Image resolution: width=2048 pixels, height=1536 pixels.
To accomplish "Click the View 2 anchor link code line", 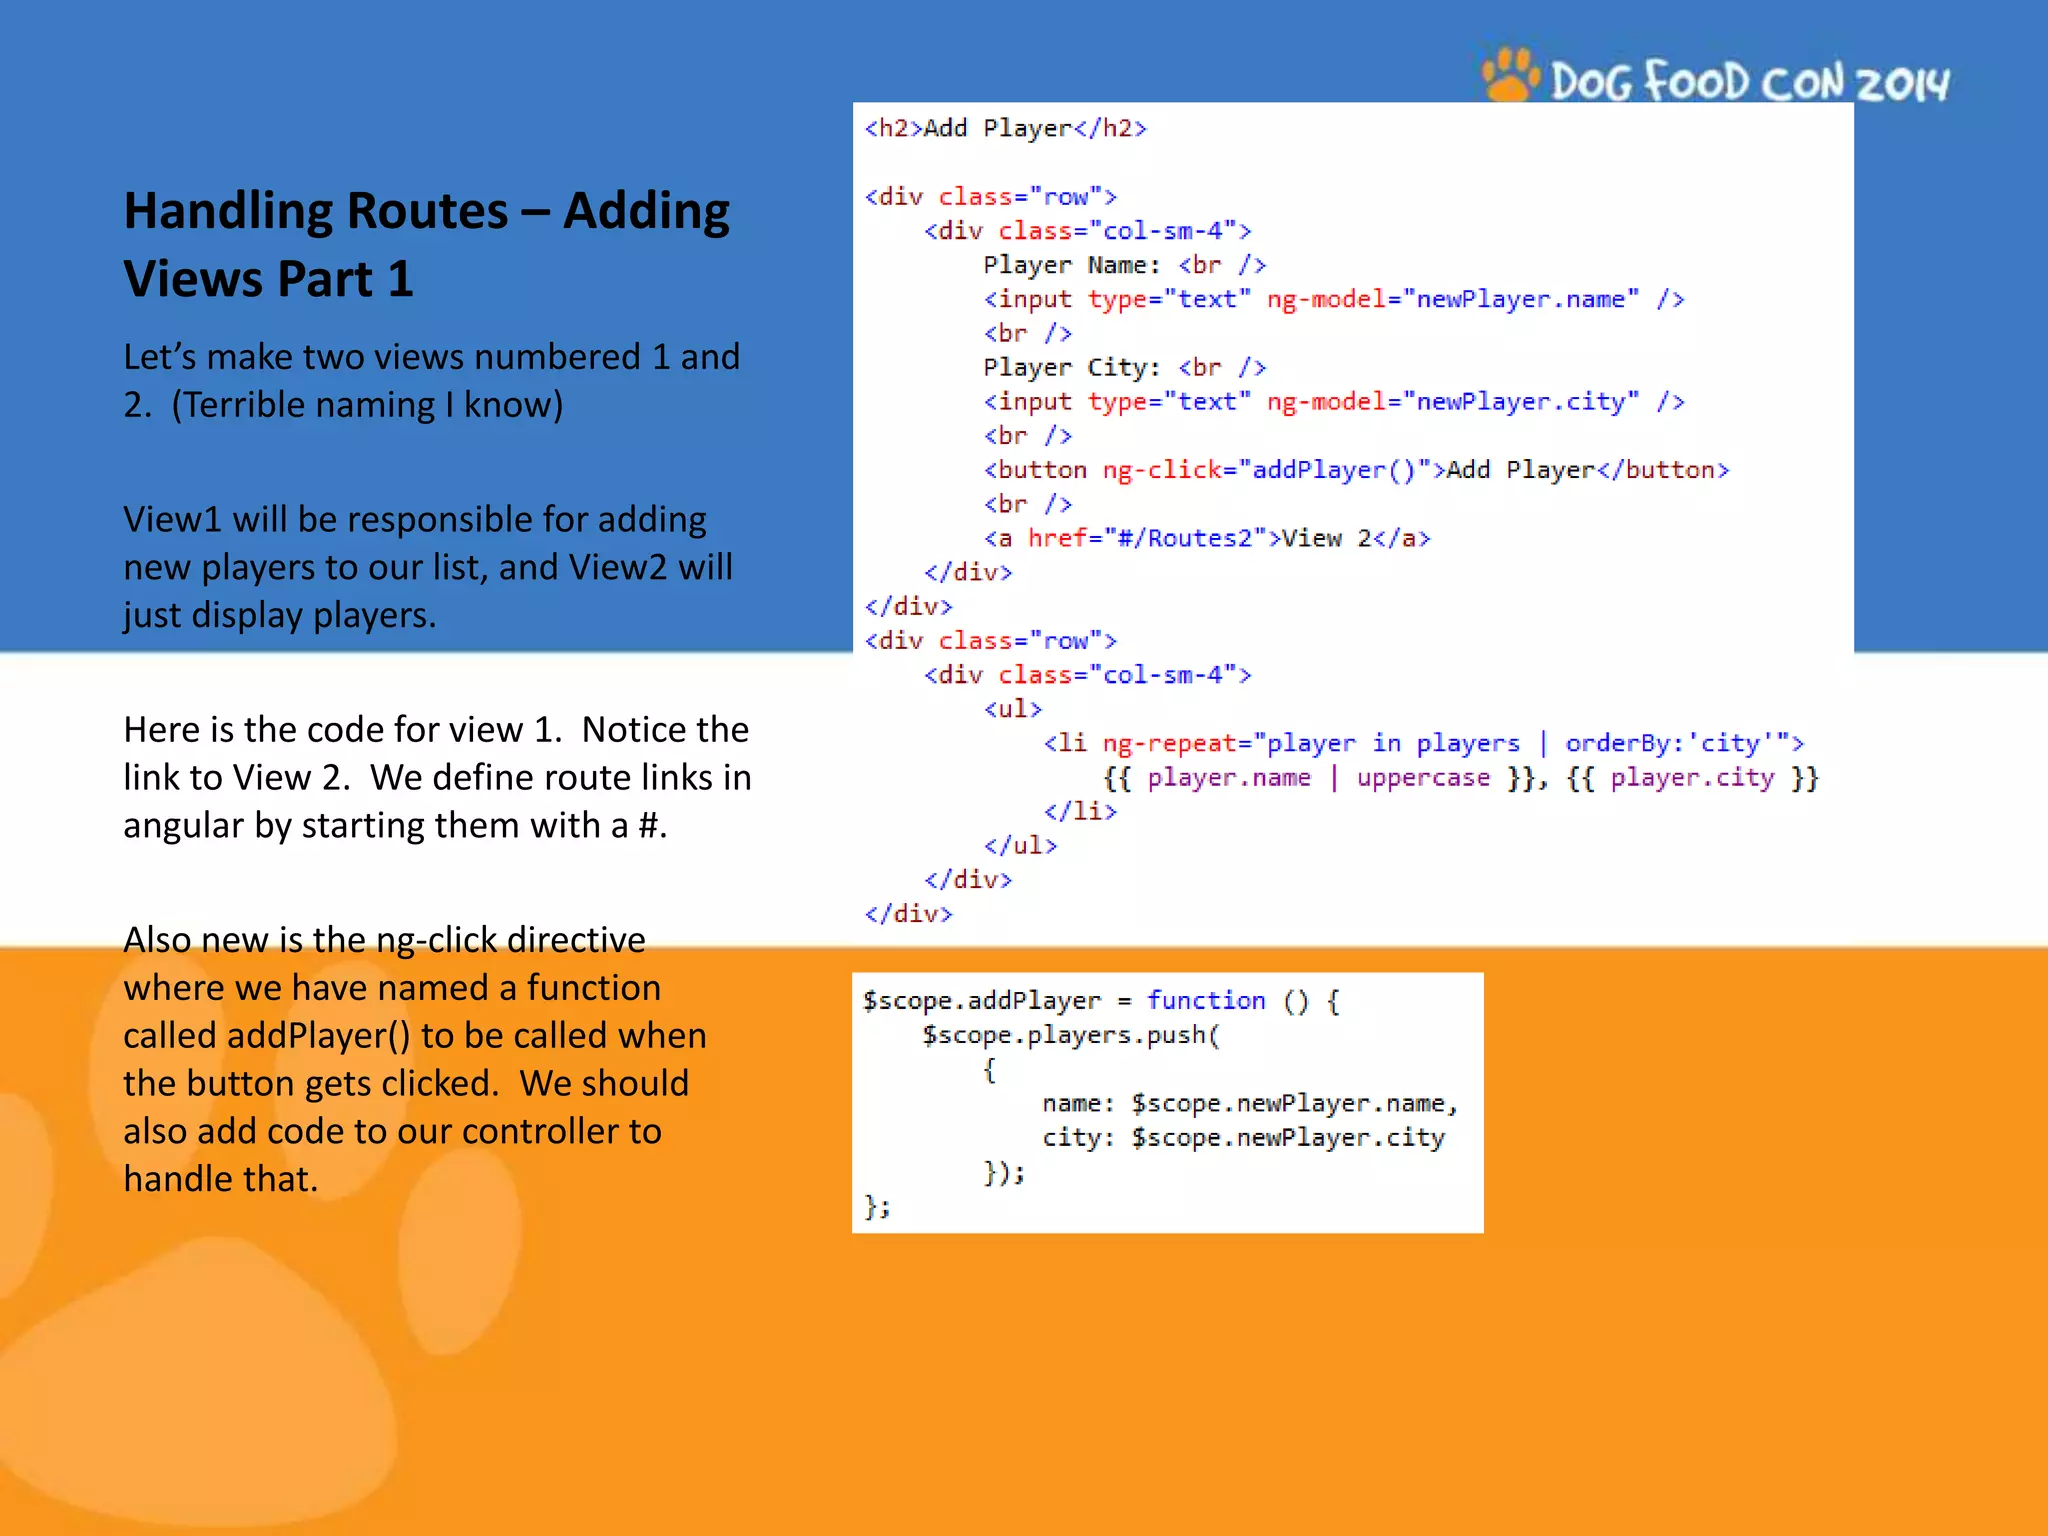I will pos(1206,538).
